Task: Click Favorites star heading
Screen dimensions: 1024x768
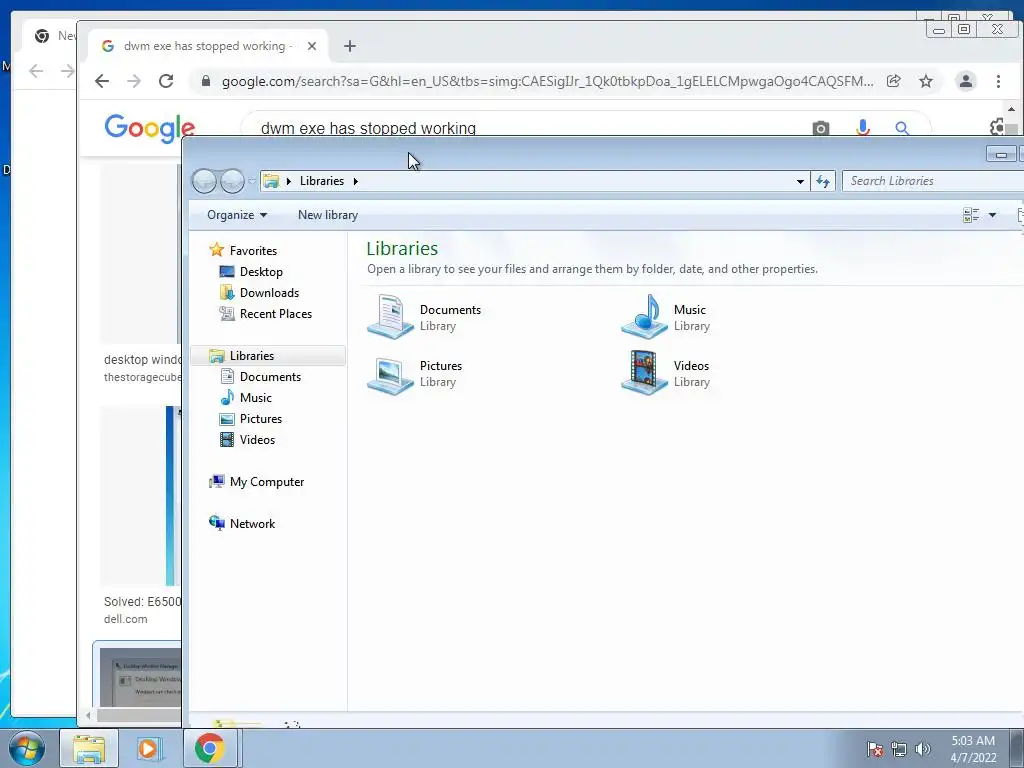Action: pos(243,250)
